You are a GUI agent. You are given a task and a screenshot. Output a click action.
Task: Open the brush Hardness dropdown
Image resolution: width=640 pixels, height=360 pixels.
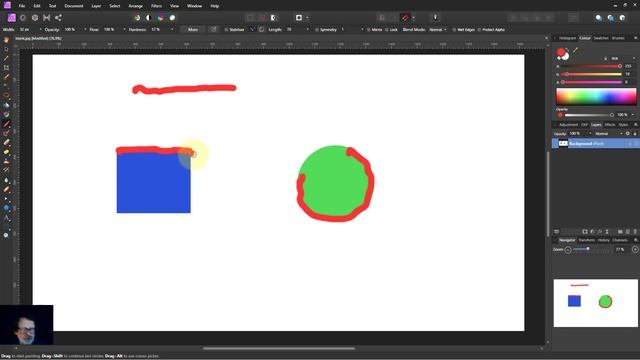(x=171, y=30)
